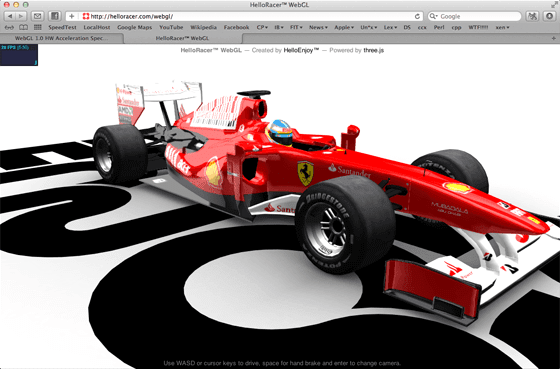
Task: Open the Google Maps bookmark
Action: 134,28
